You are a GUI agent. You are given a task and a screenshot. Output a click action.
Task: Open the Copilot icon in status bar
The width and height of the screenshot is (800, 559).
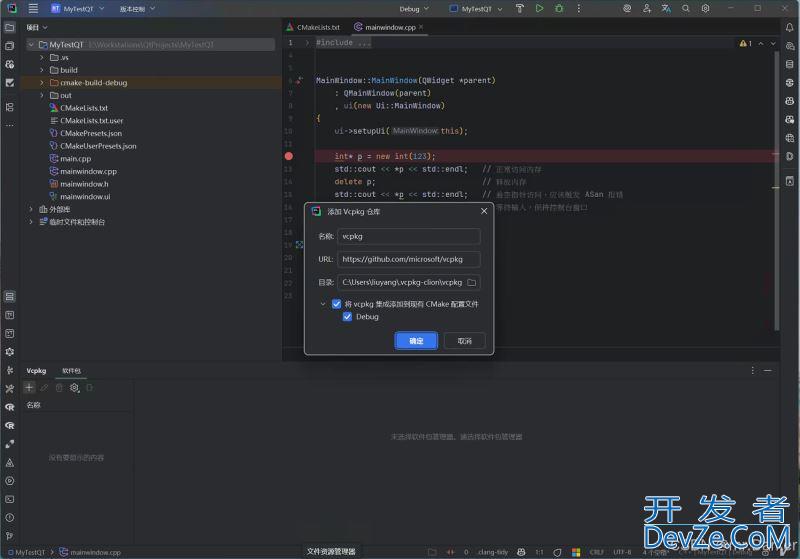point(521,552)
